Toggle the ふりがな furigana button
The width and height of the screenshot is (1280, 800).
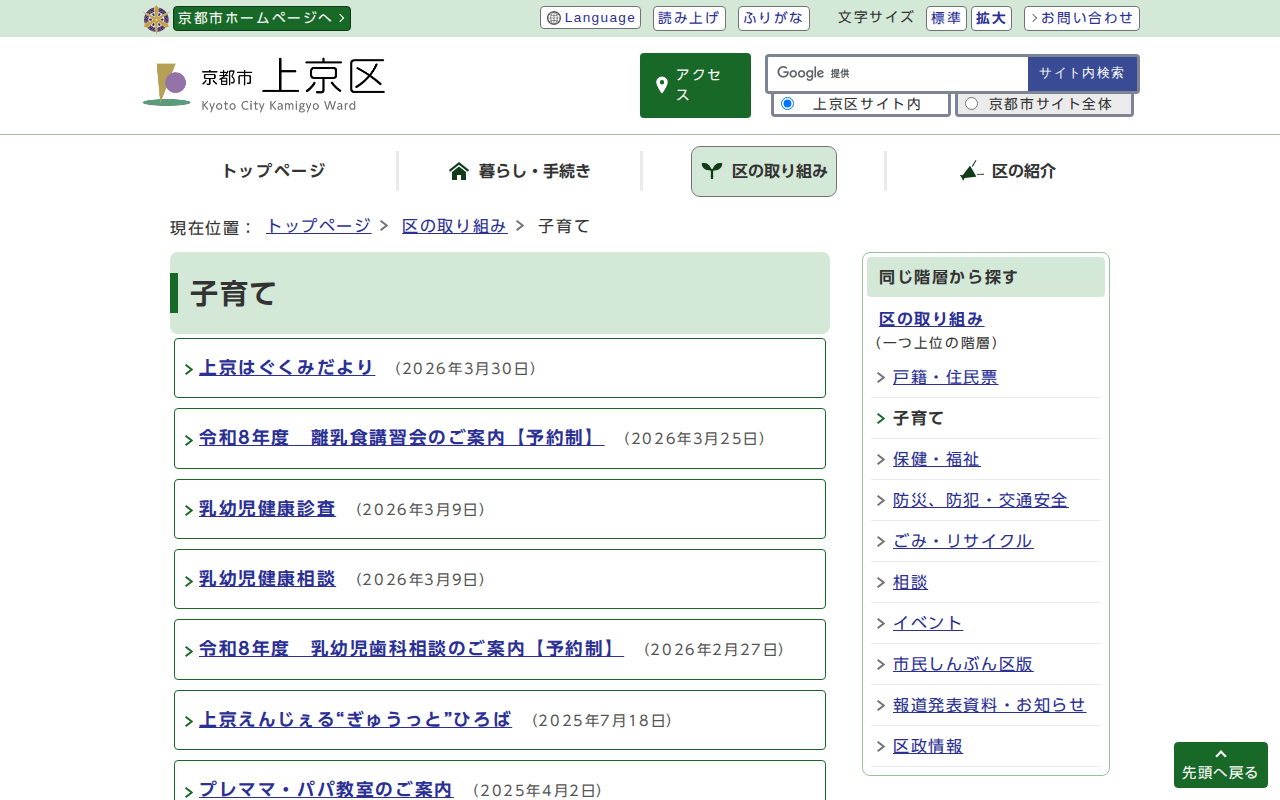pyautogui.click(x=773, y=18)
